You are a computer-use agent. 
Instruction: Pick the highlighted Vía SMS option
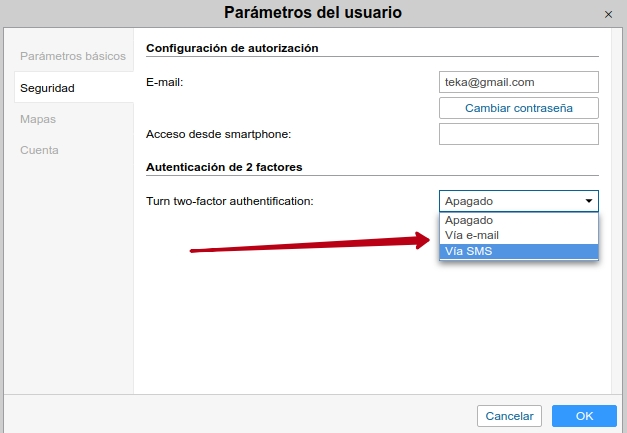(468, 251)
